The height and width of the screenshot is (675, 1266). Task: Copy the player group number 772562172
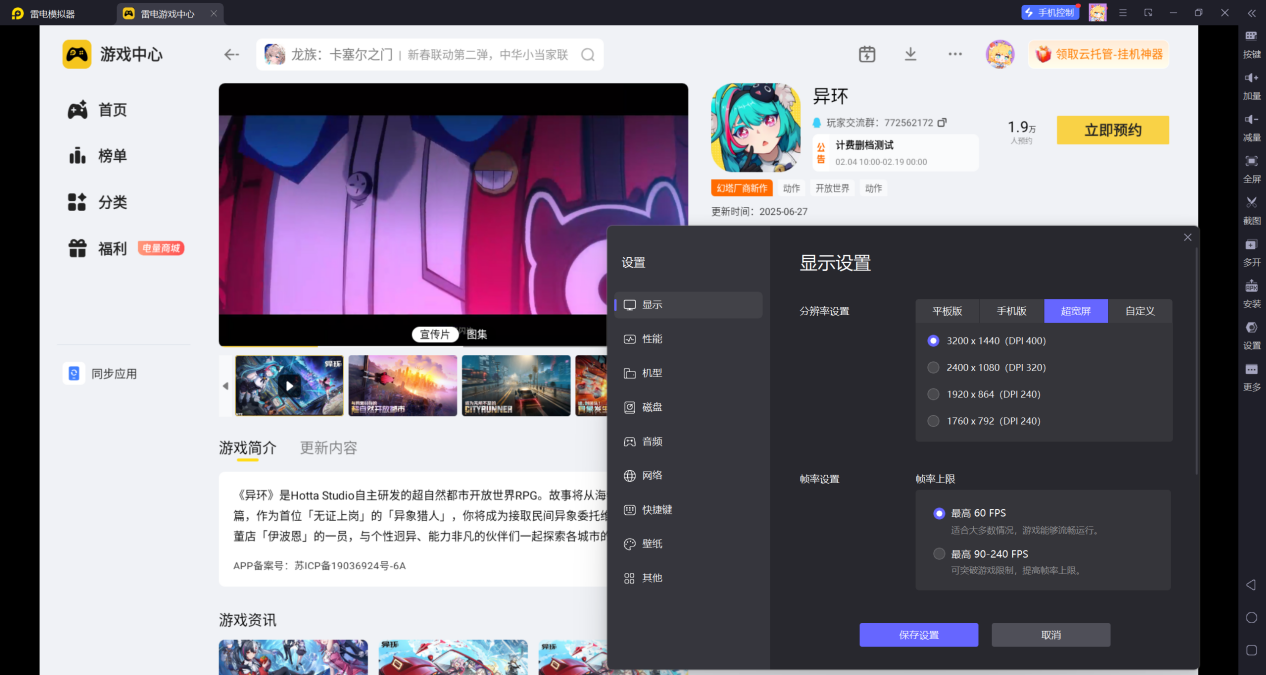[x=942, y=123]
